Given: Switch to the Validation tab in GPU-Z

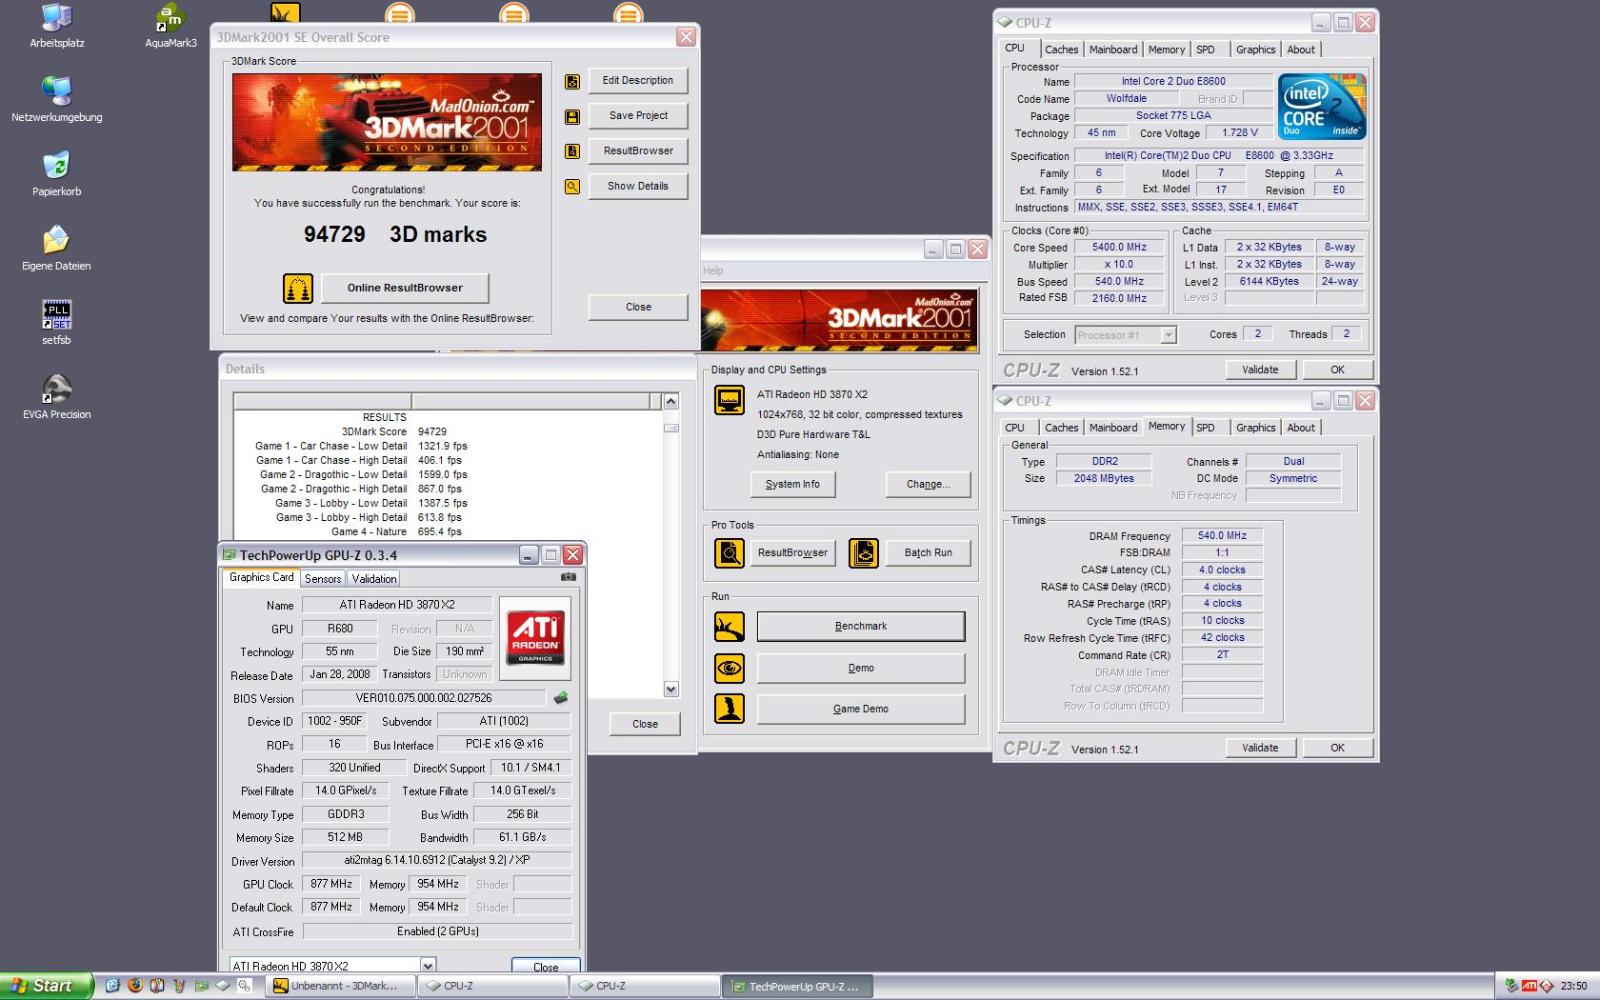Looking at the screenshot, I should (374, 578).
